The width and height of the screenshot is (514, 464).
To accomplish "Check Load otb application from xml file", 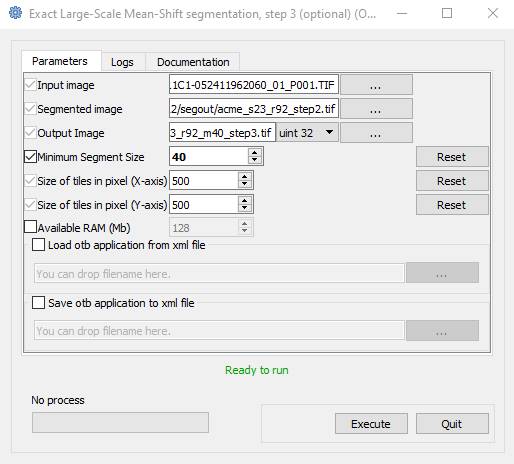I will click(x=38, y=245).
